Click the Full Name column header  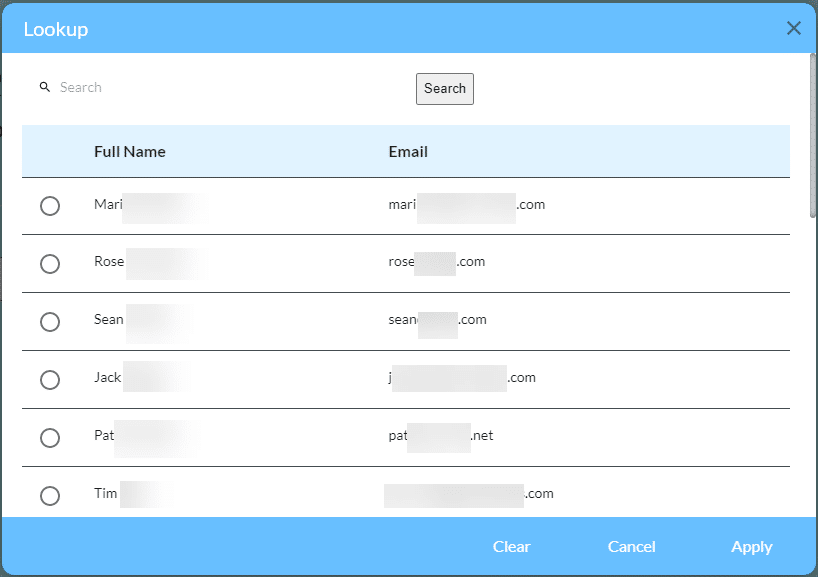point(130,152)
